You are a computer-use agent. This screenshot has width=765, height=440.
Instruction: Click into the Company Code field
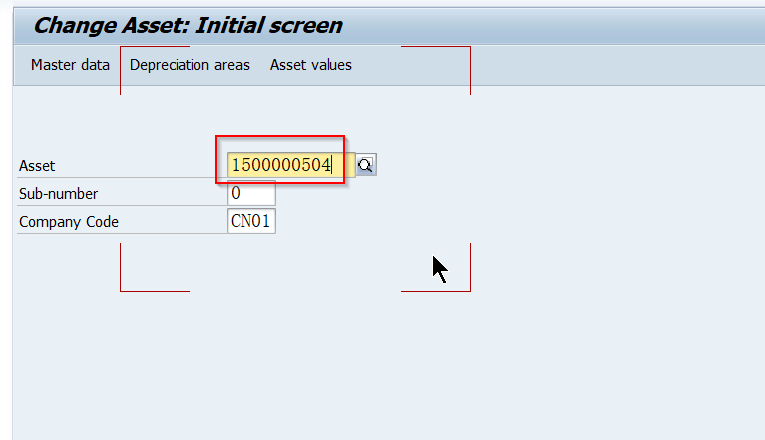(251, 221)
